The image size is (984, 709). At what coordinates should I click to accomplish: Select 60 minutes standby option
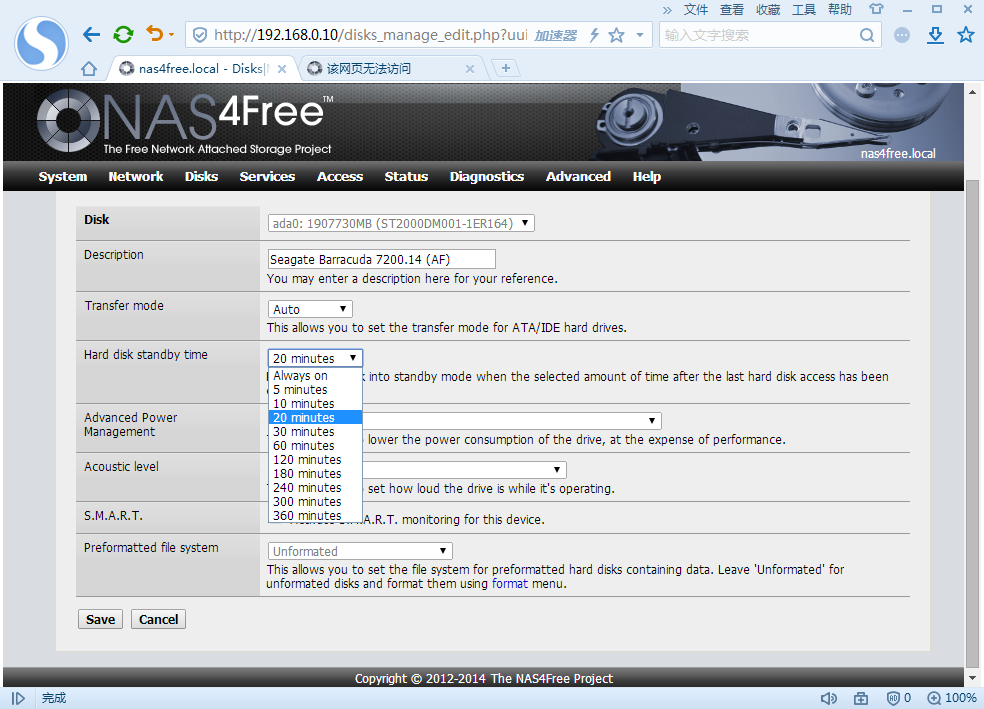tap(315, 445)
